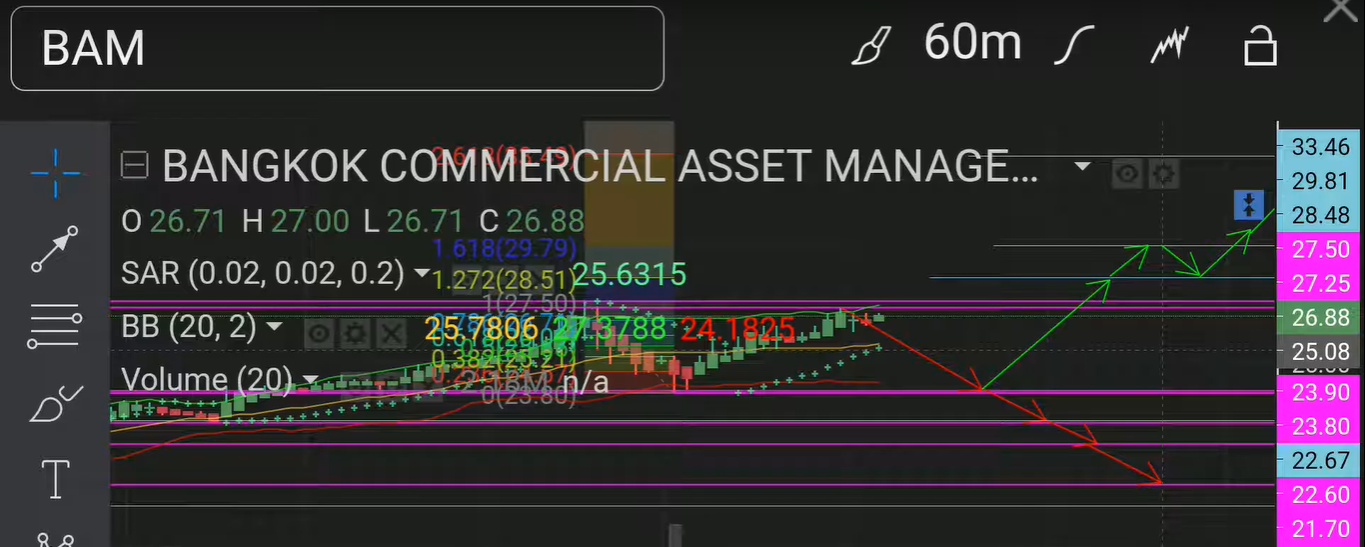Open the SAR (0.02, 0.02, 0.2) dropdown
Image resolution: width=1365 pixels, height=547 pixels.
click(422, 273)
